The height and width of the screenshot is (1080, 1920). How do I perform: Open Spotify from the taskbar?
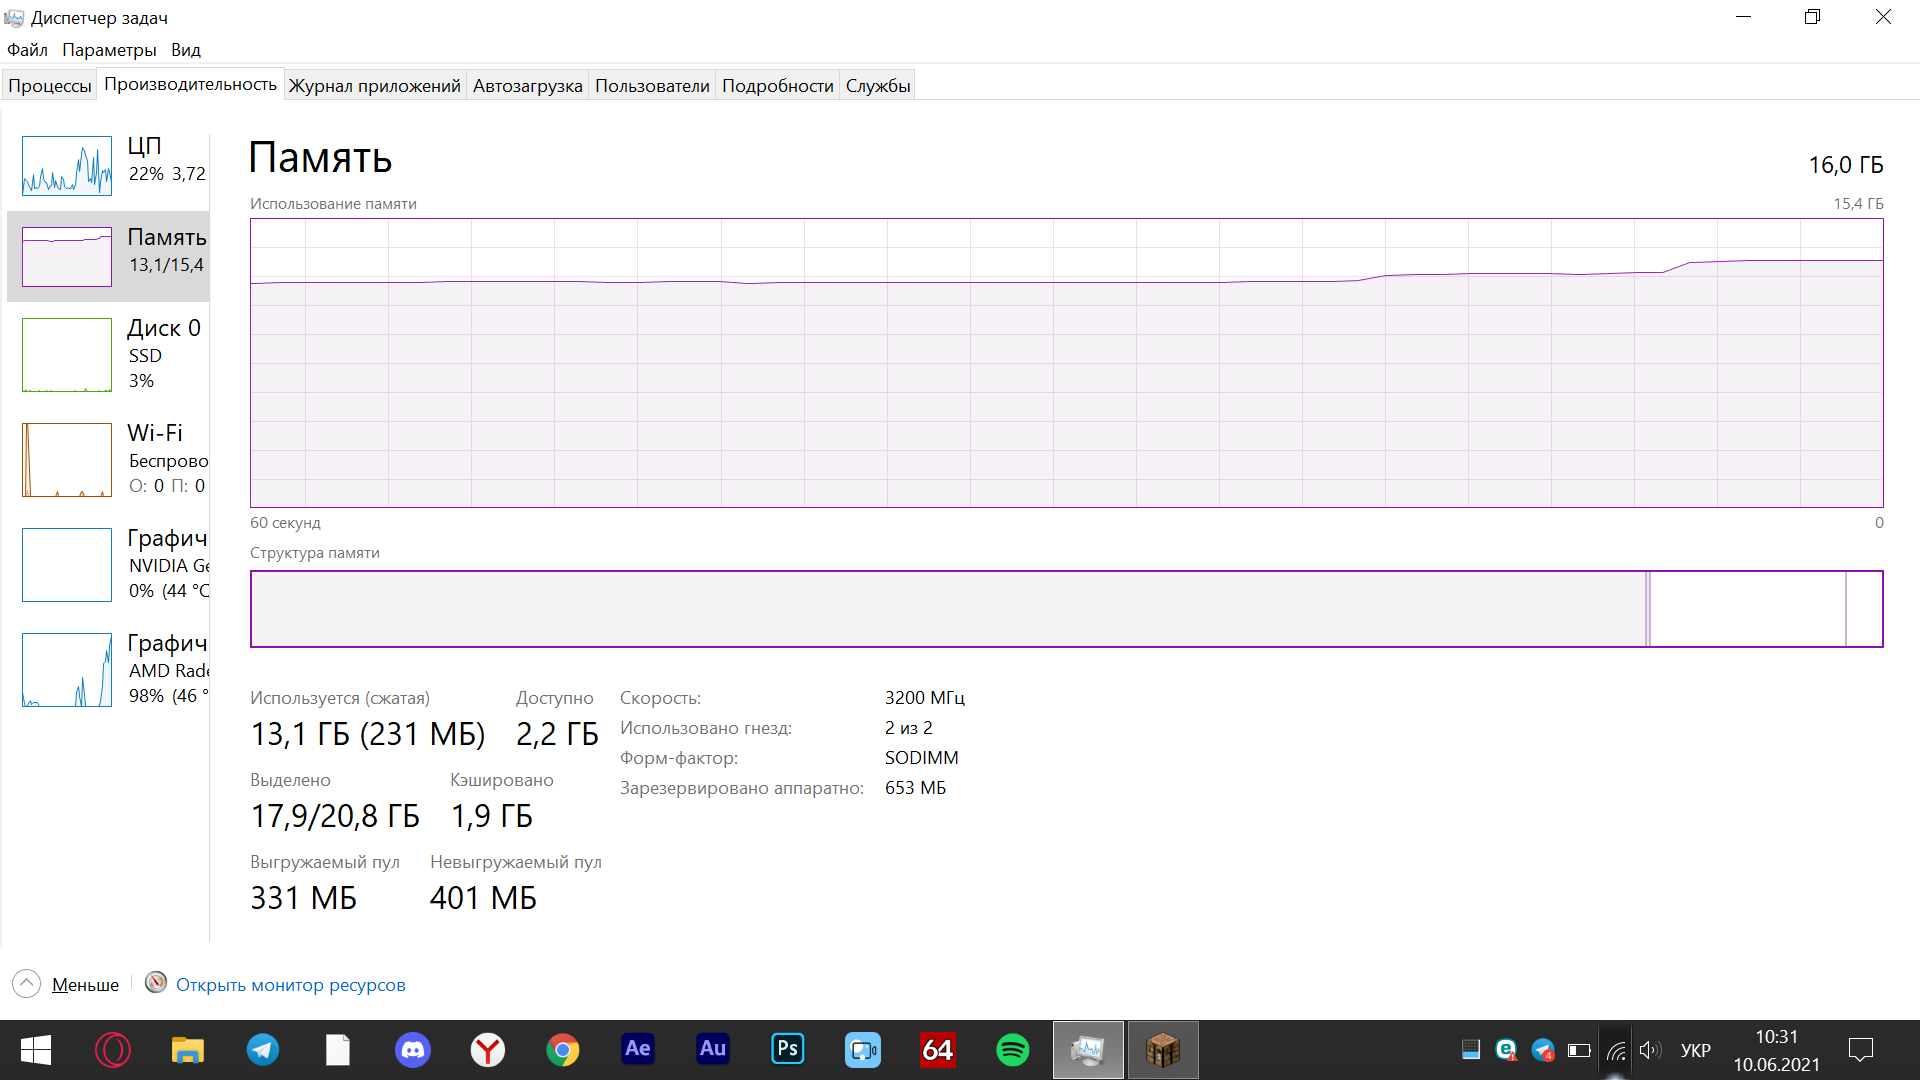click(x=1012, y=1050)
